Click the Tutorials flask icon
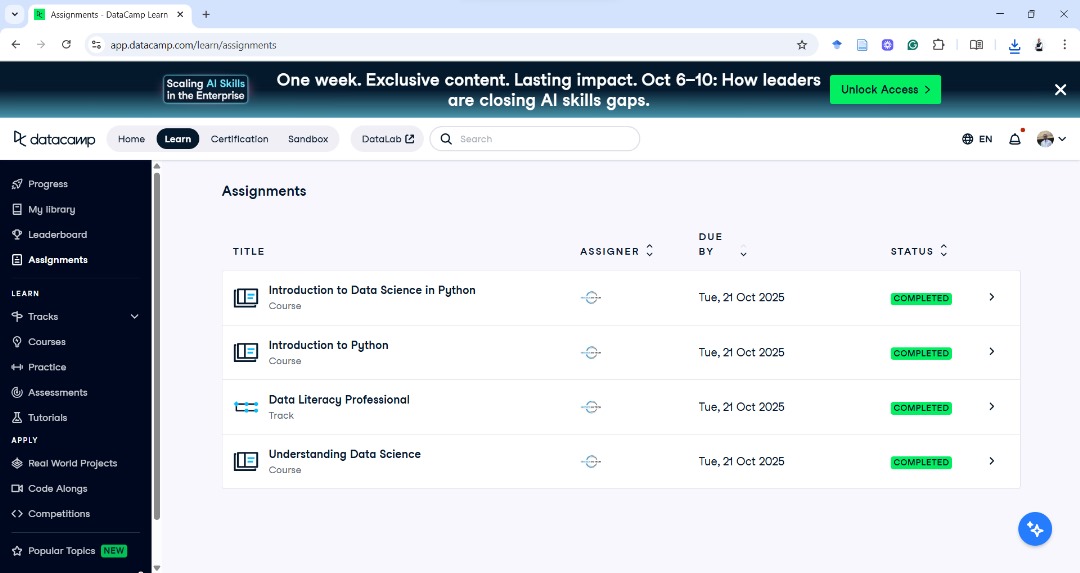This screenshot has width=1080, height=573. (17, 417)
